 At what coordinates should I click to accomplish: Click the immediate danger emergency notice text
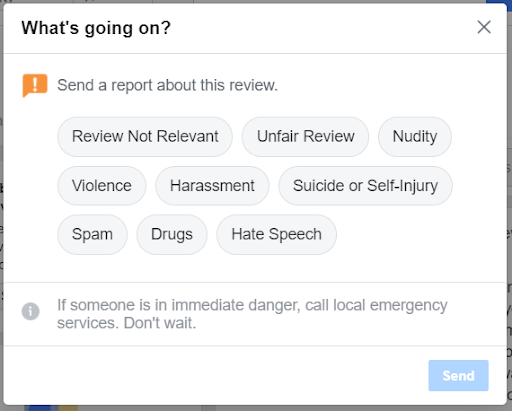pyautogui.click(x=252, y=314)
